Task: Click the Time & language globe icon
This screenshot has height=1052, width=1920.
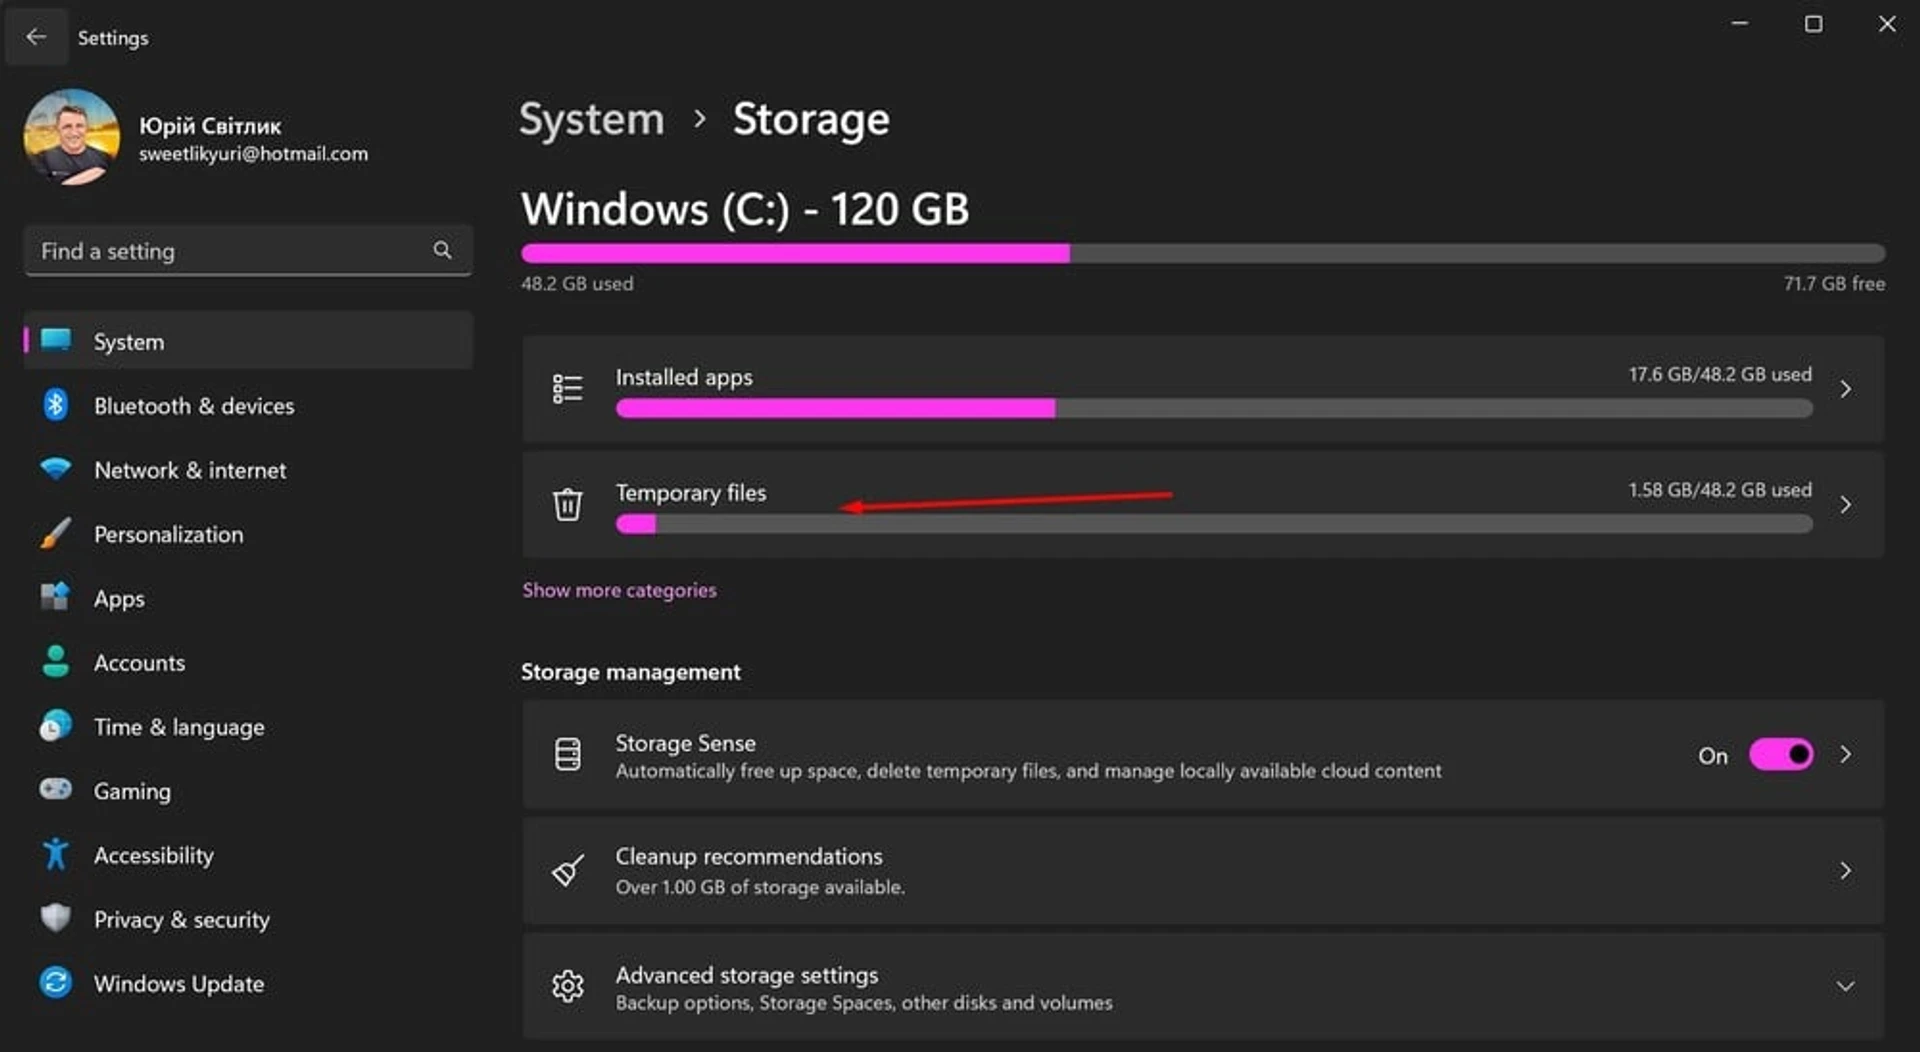Action: 56,725
